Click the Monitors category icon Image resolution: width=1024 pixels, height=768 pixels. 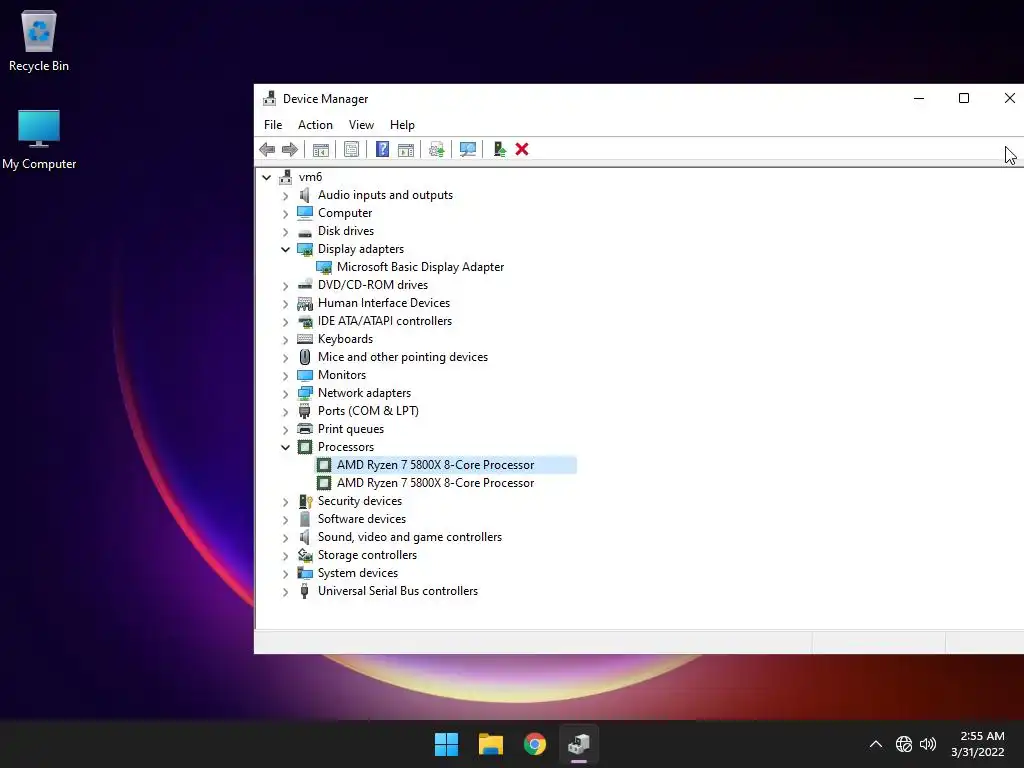pos(305,376)
